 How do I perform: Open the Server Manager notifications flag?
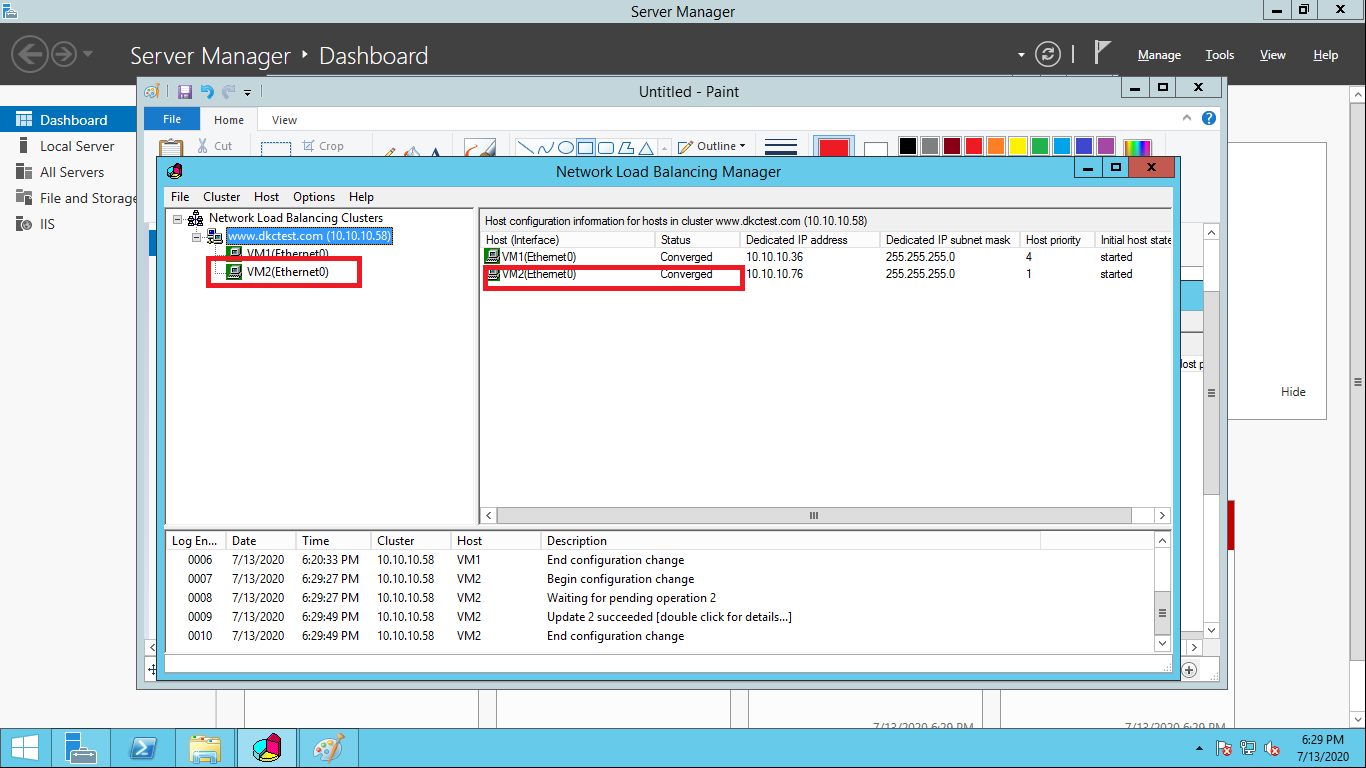pos(1102,53)
